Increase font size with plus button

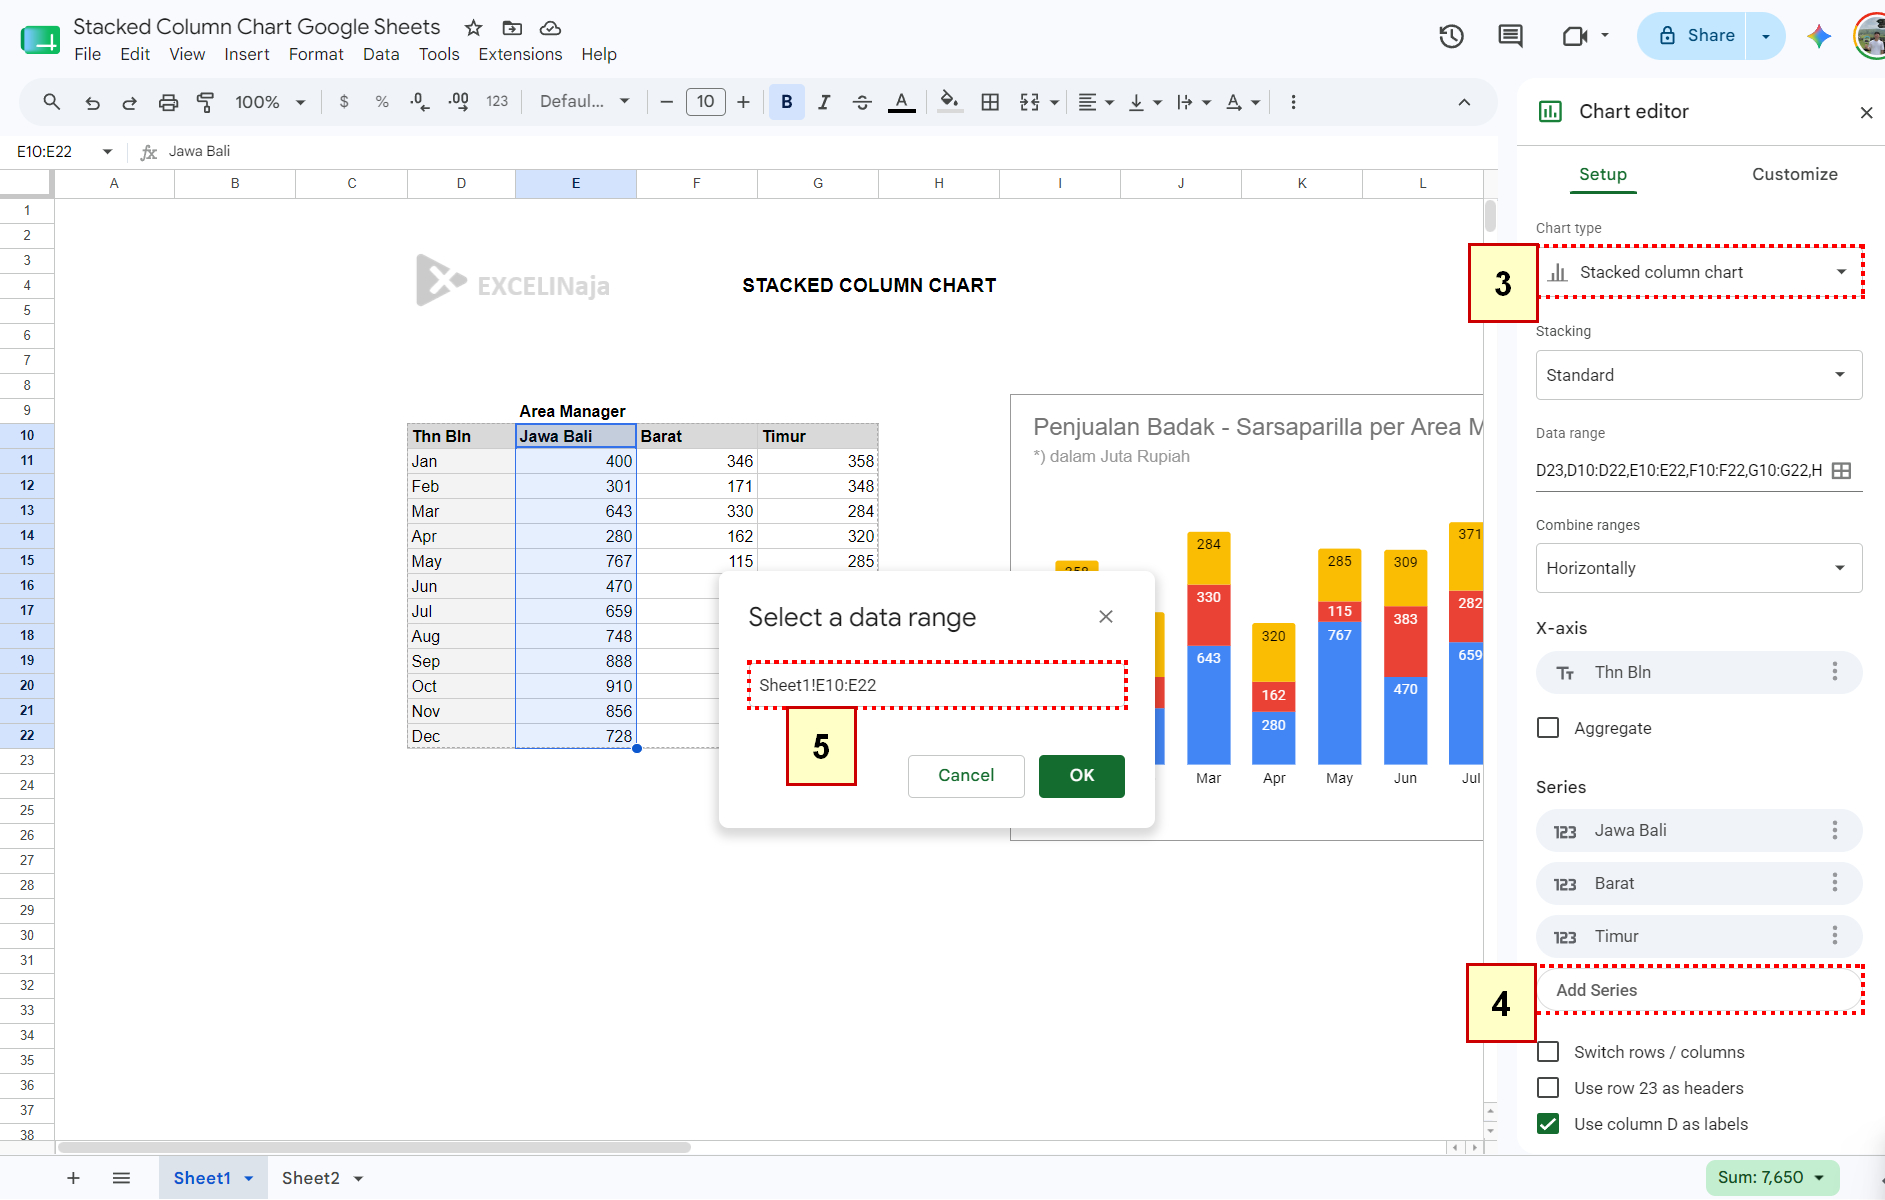743,102
